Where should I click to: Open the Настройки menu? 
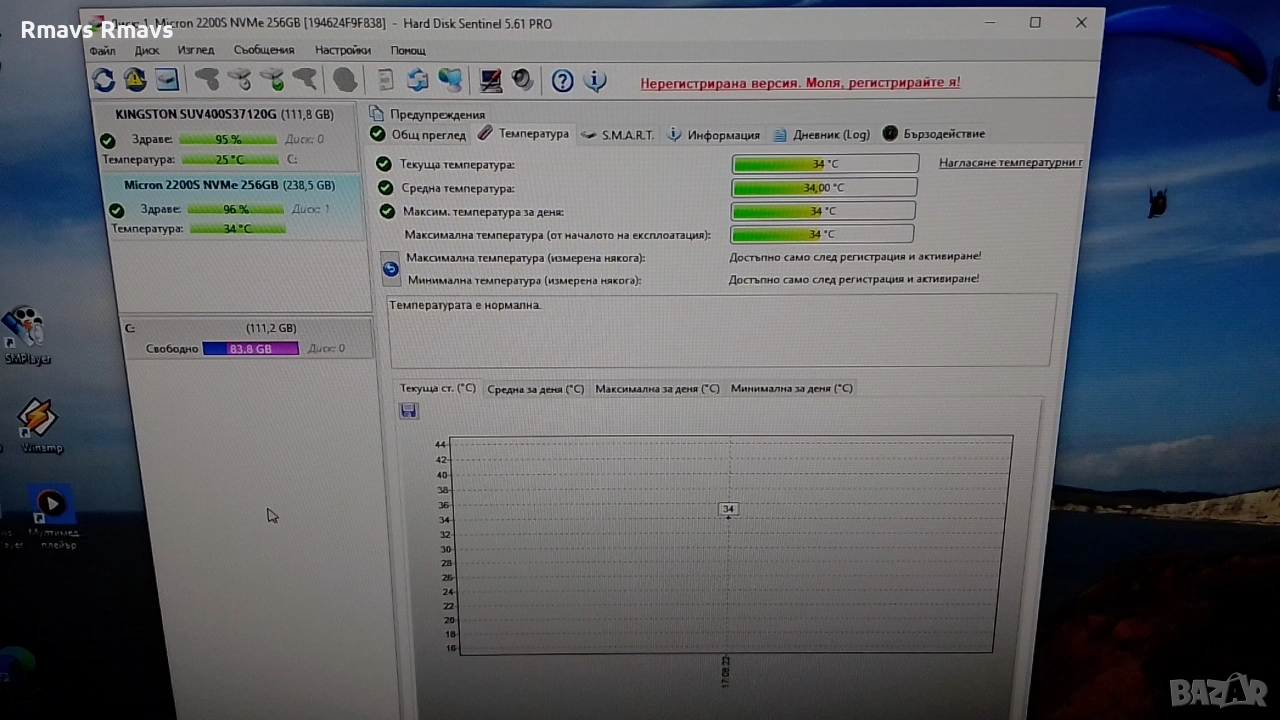(342, 50)
